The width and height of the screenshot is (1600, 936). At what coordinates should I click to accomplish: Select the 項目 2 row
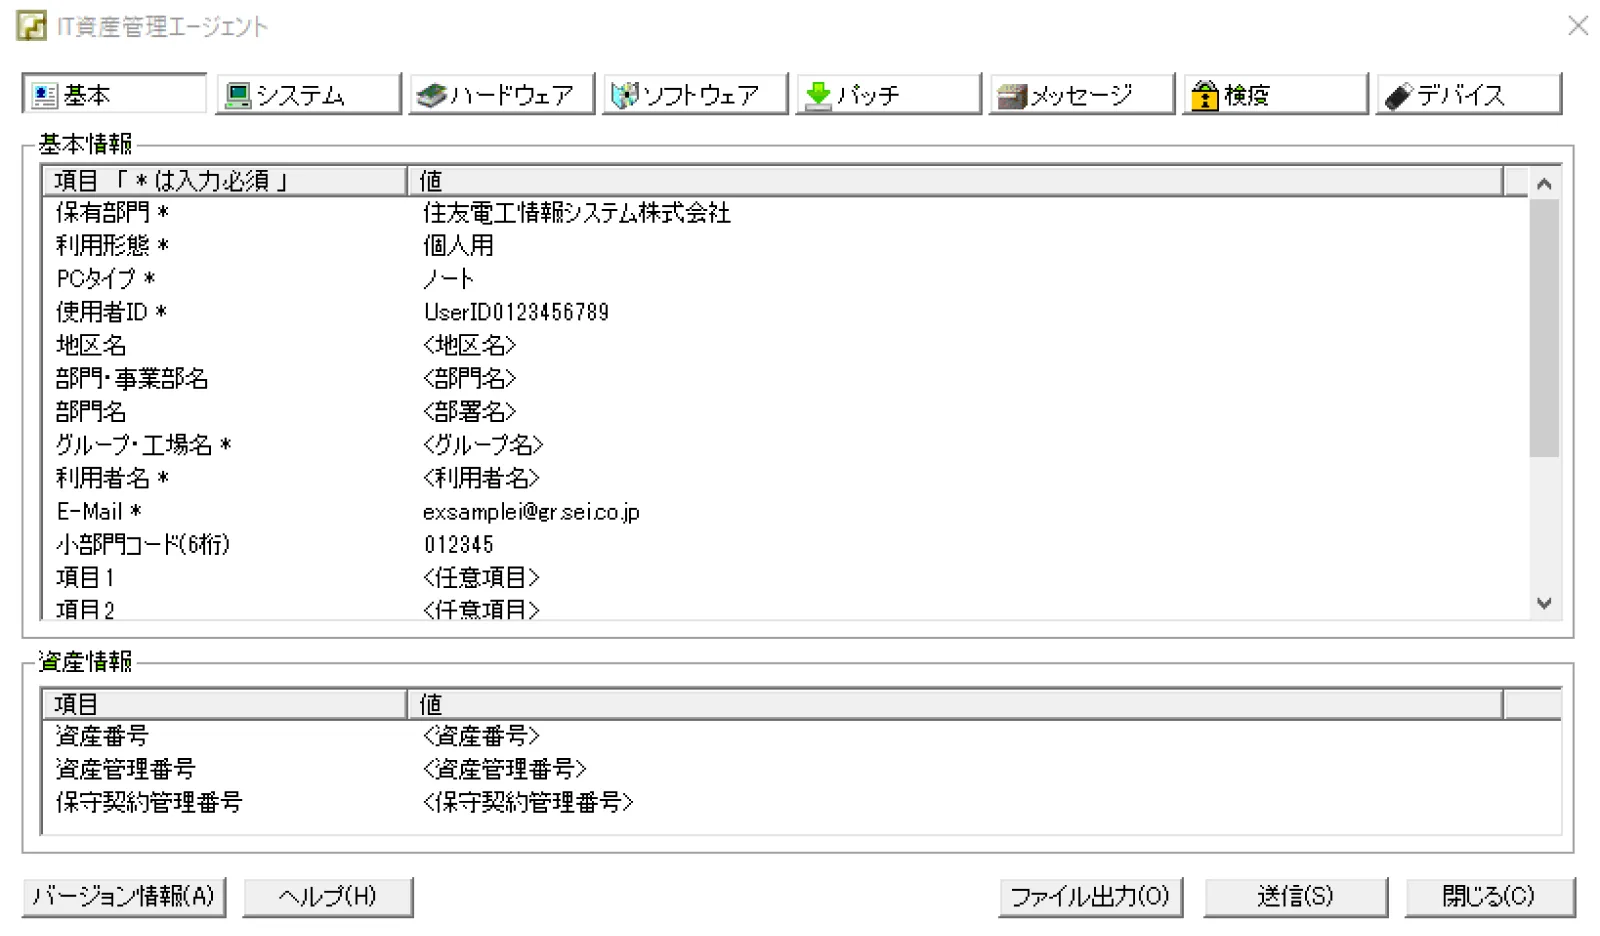(x=786, y=608)
